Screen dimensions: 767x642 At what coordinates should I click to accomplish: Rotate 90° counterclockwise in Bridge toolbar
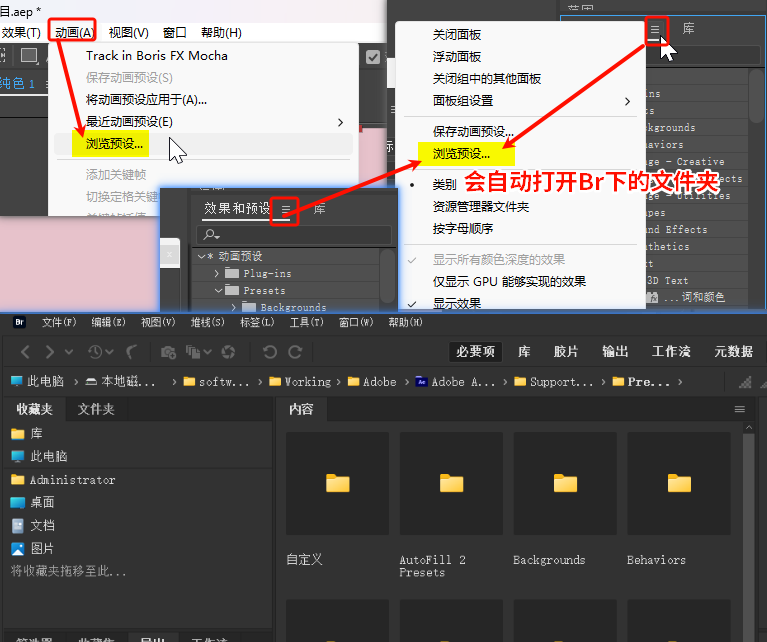(270, 352)
